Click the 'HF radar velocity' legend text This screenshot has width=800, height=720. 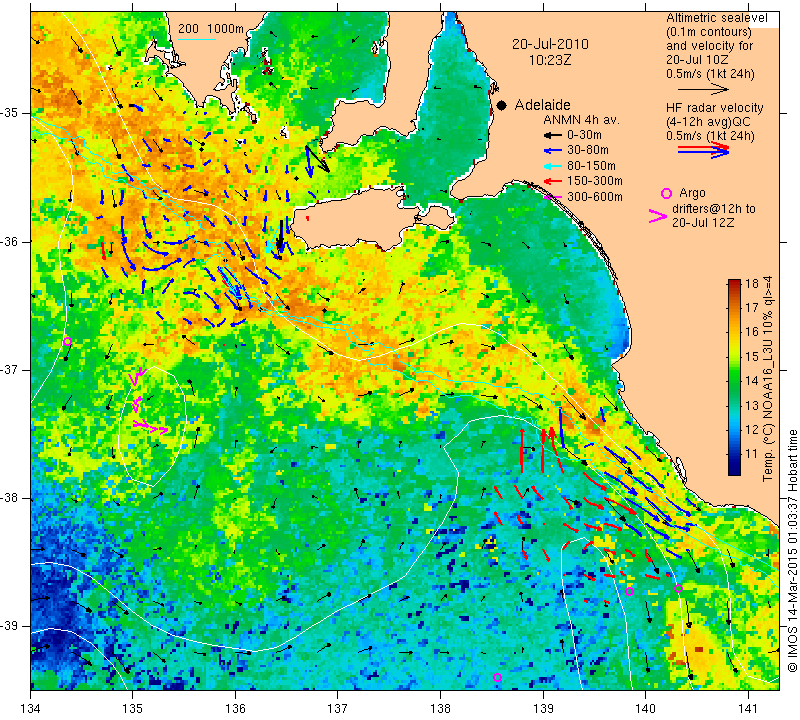point(714,108)
